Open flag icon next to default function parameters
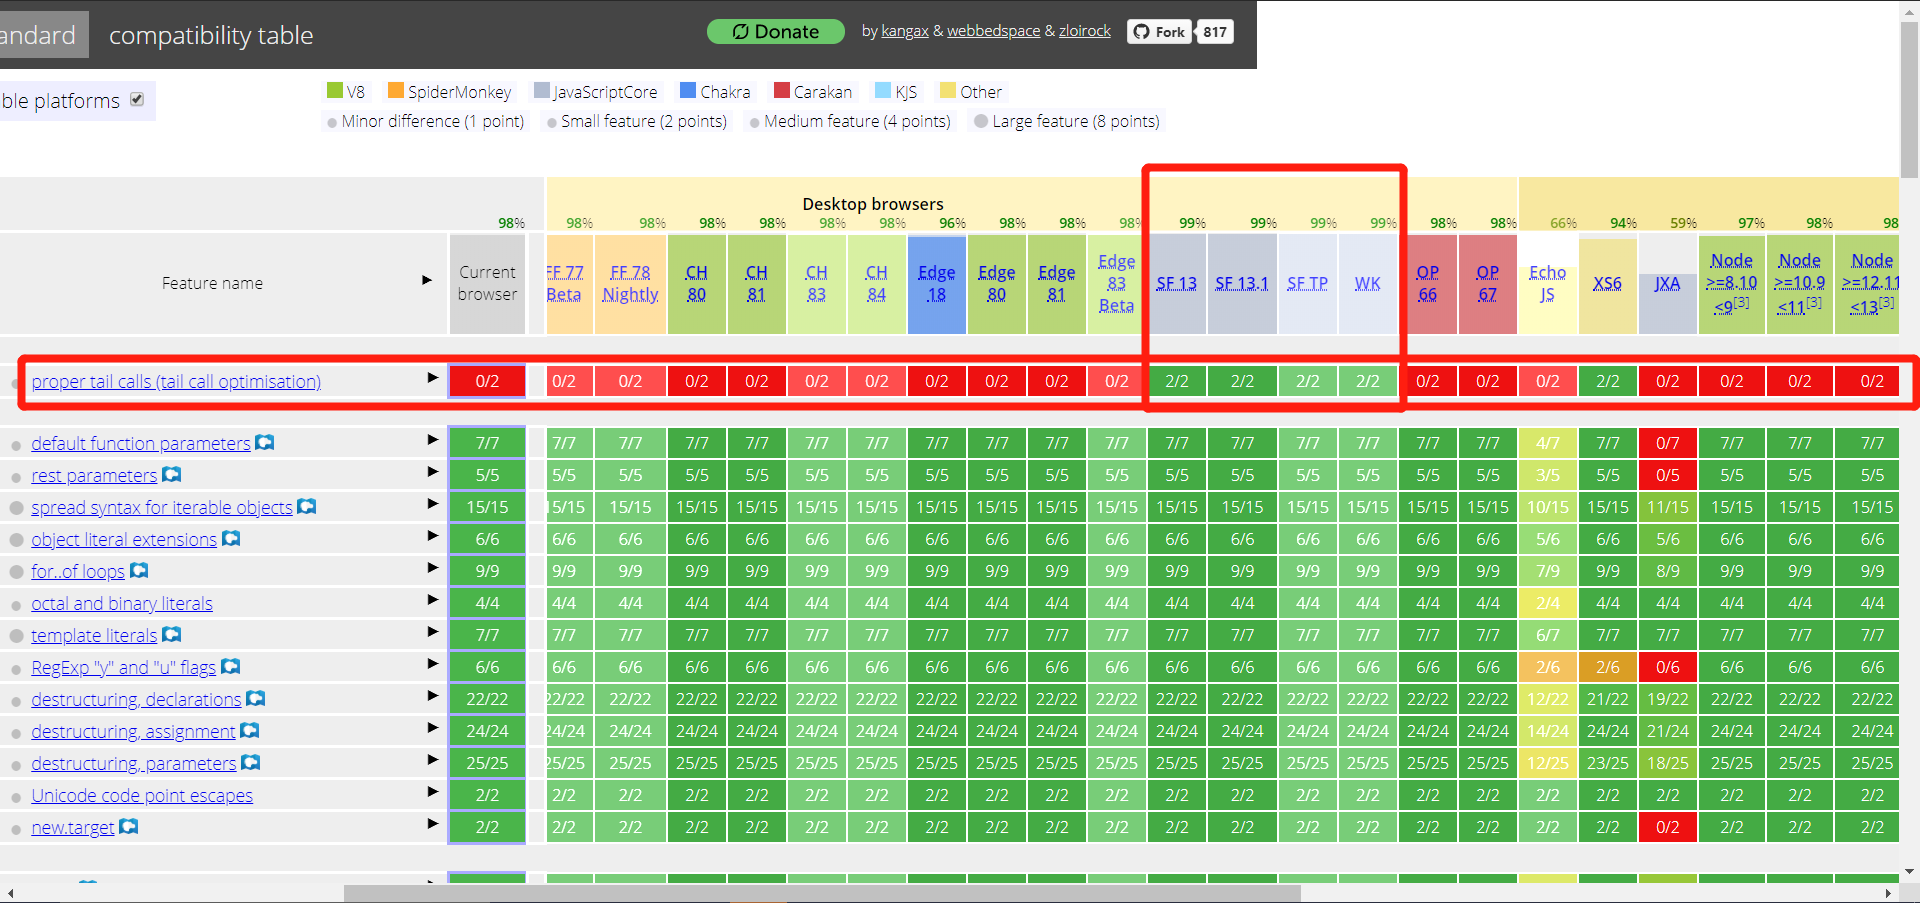The height and width of the screenshot is (903, 1920). pos(264,442)
